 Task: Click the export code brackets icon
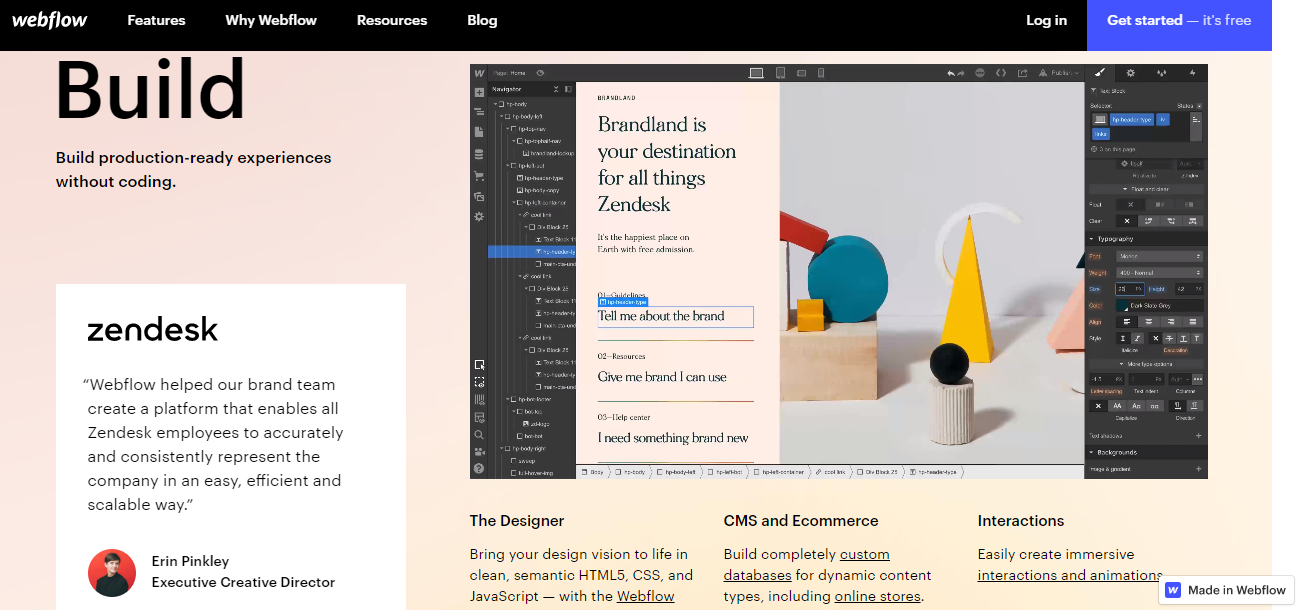[1001, 73]
